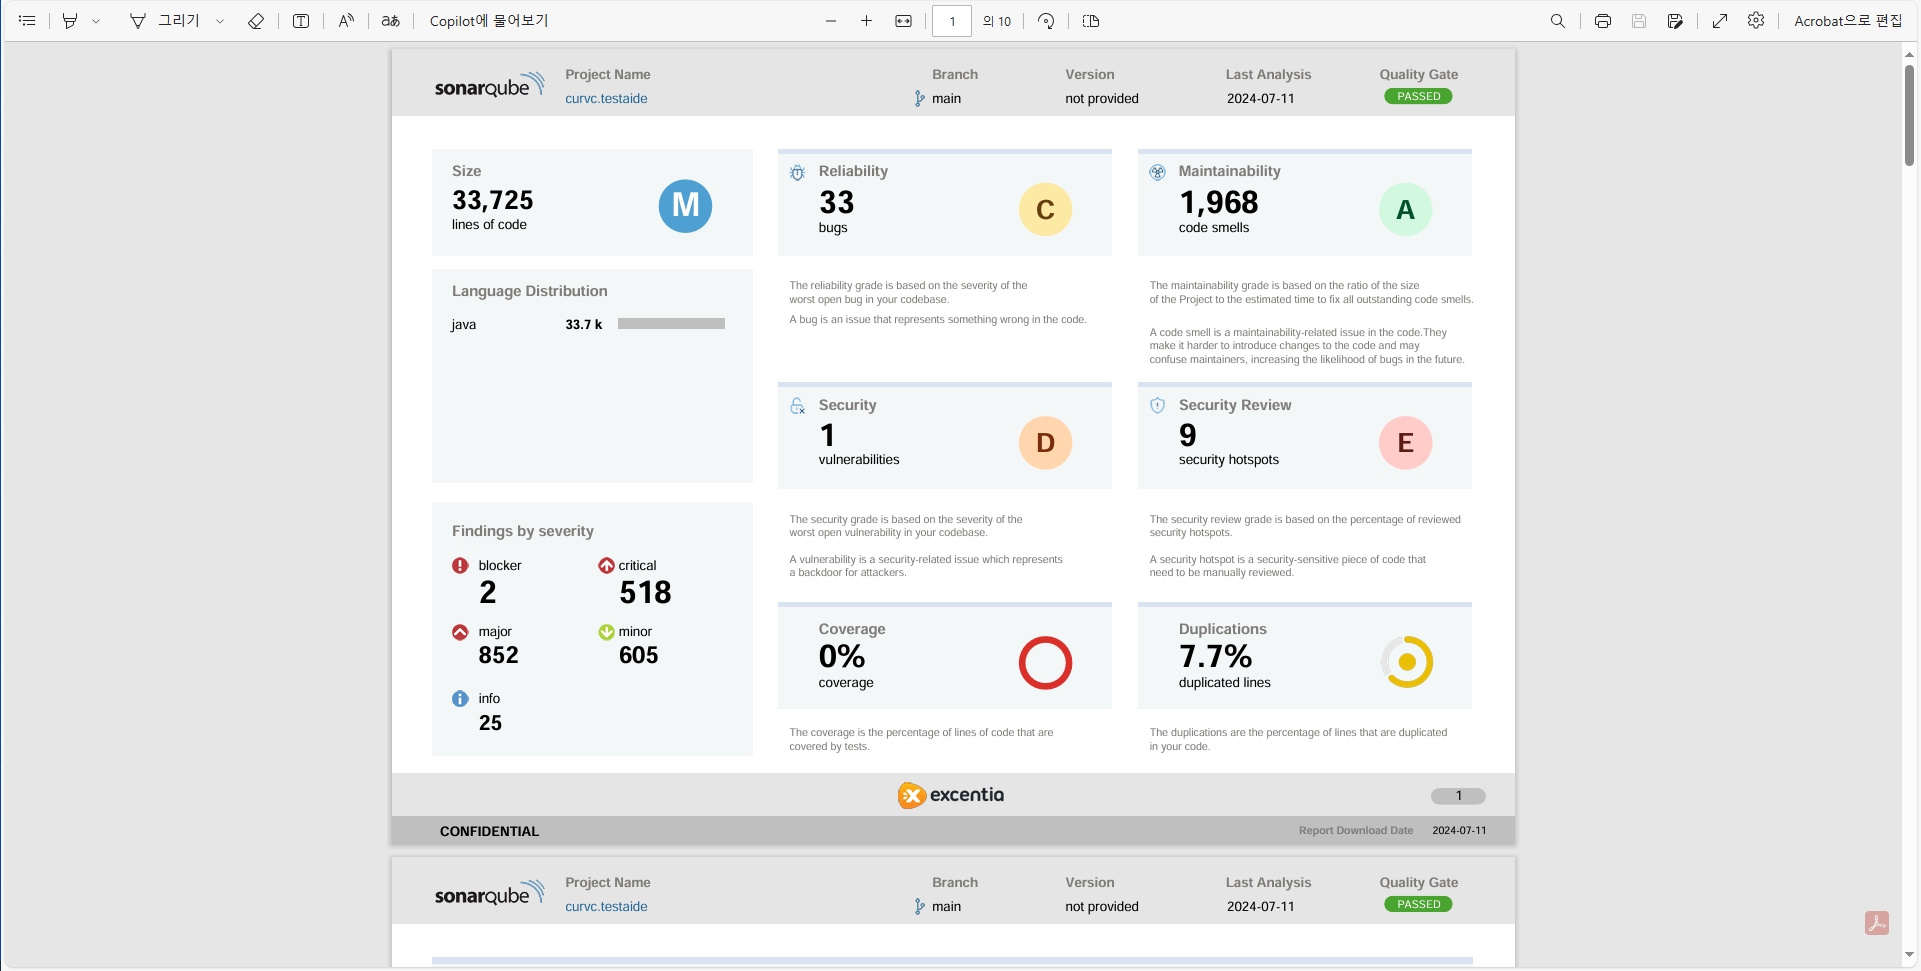Click Copilot에 물어보기 button
Image resolution: width=1921 pixels, height=971 pixels.
pos(489,21)
